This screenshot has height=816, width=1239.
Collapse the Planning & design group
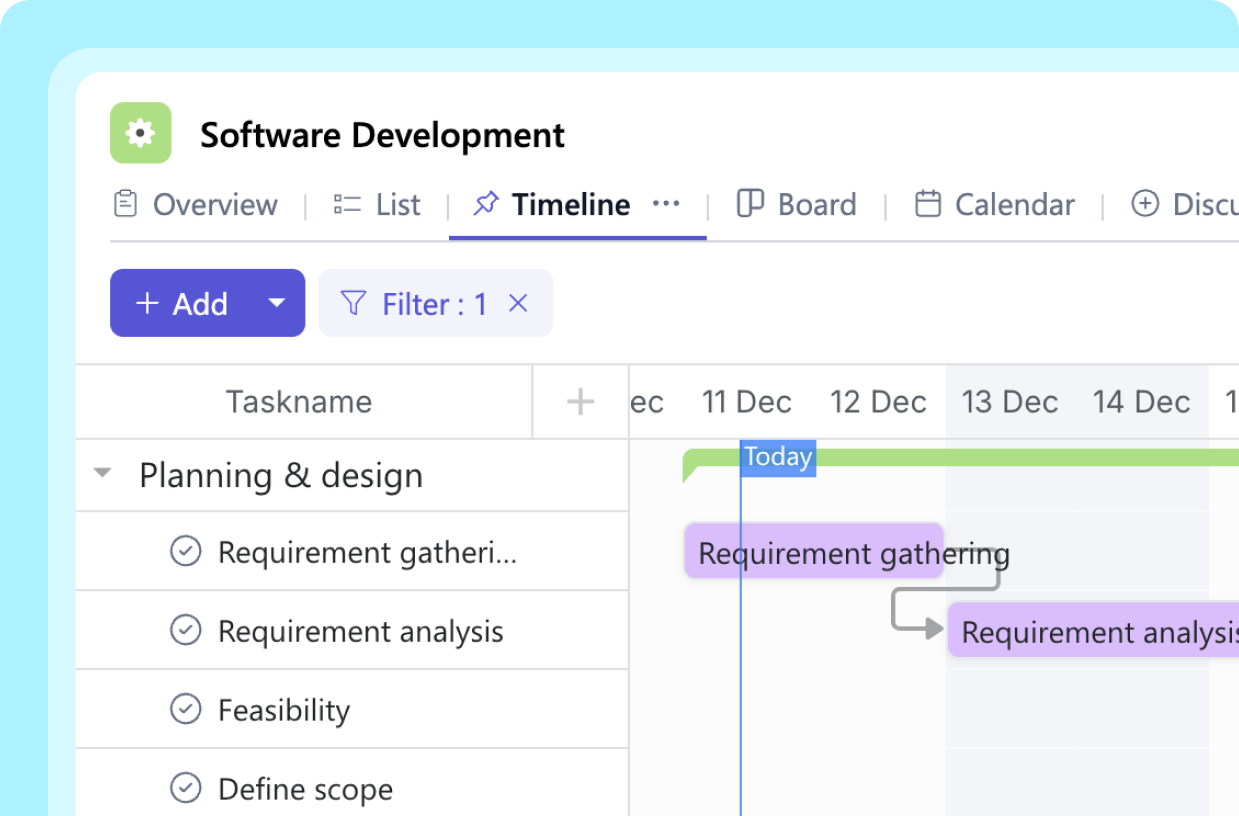click(103, 475)
